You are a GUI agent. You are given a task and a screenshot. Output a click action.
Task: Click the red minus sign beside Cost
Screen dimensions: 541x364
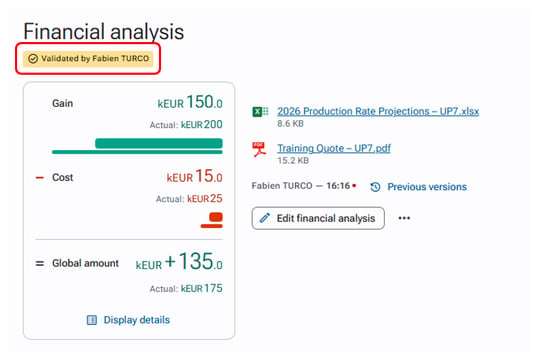pyautogui.click(x=40, y=178)
